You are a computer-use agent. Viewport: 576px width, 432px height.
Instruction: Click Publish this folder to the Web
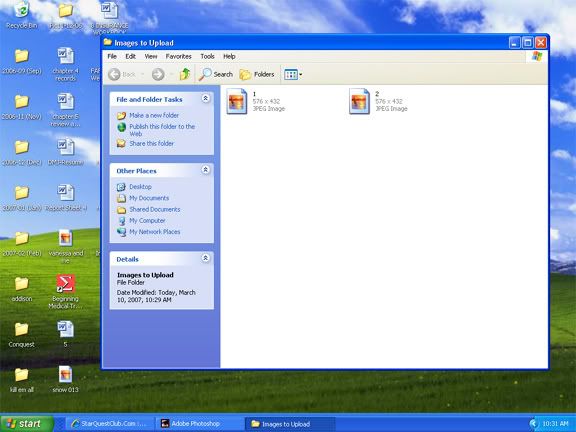click(162, 130)
